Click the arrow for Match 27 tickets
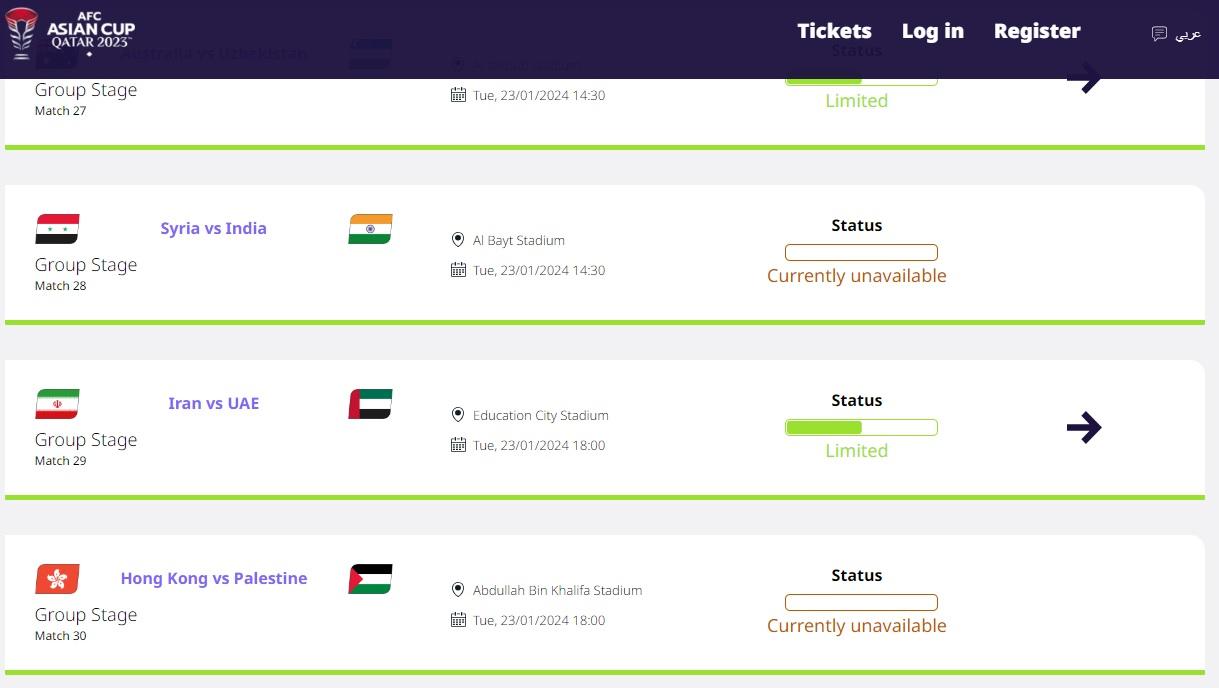Screen dimensions: 1219x688 click(1083, 79)
